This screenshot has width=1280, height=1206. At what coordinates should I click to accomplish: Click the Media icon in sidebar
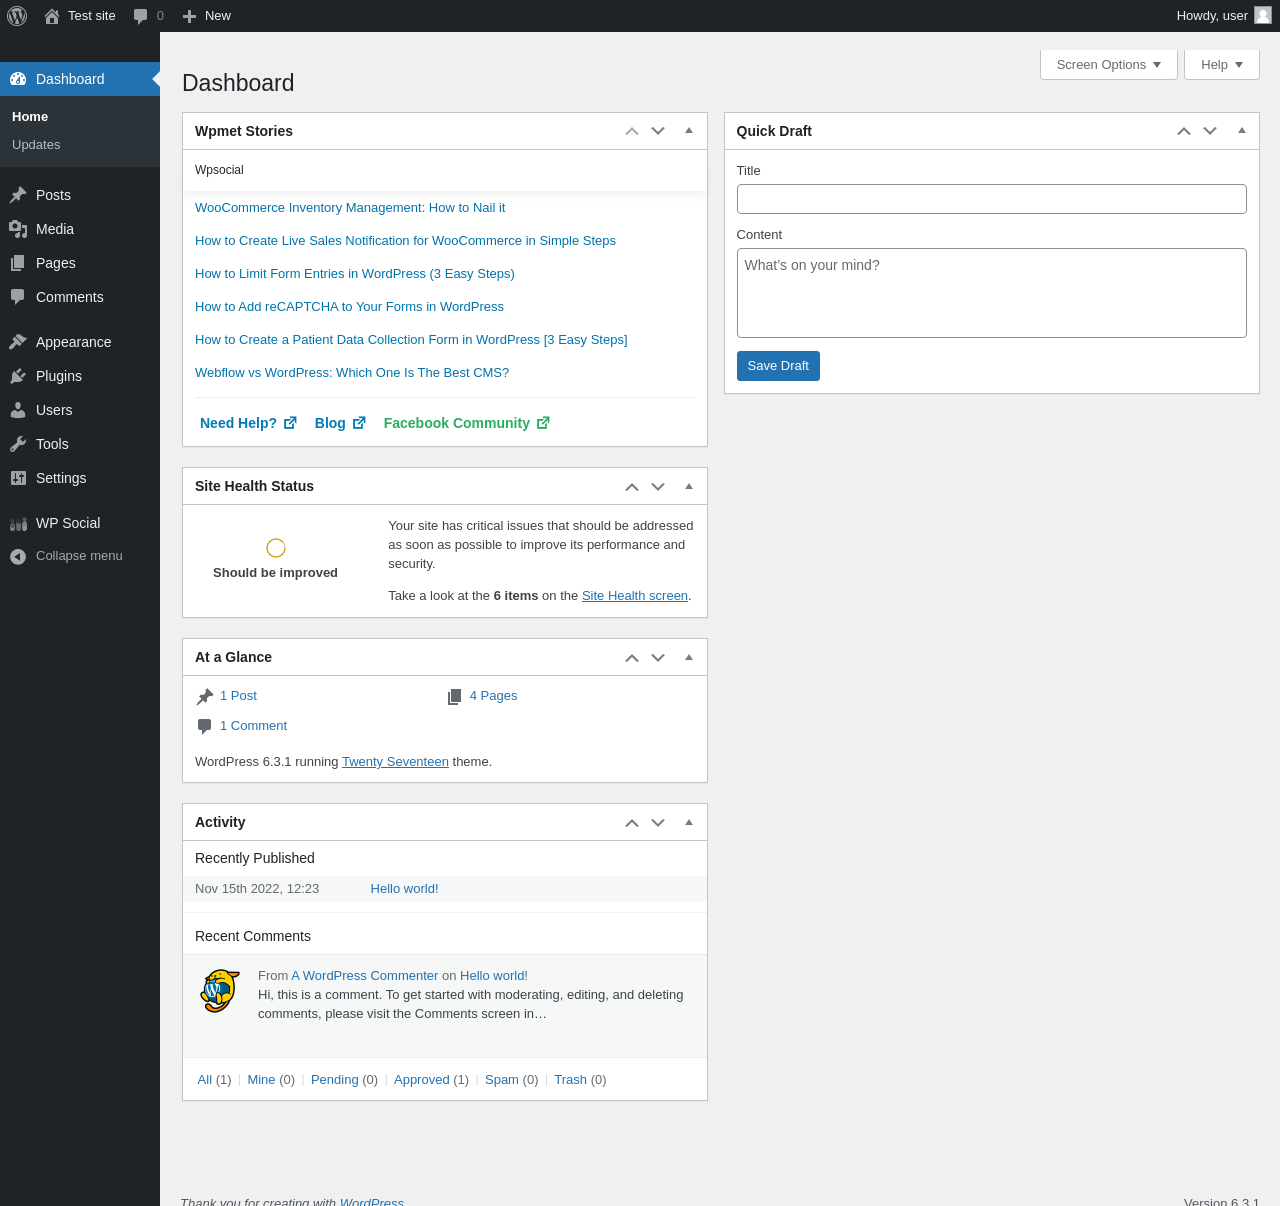point(18,229)
